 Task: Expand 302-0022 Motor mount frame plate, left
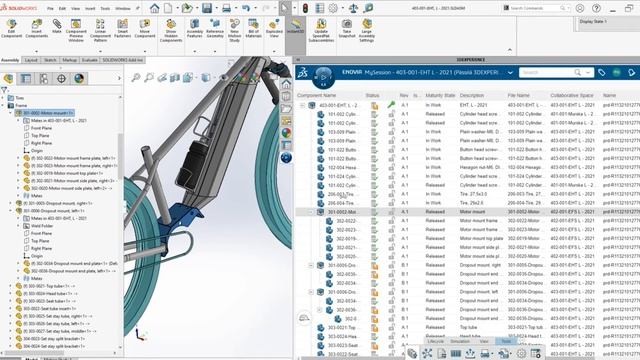[18, 158]
